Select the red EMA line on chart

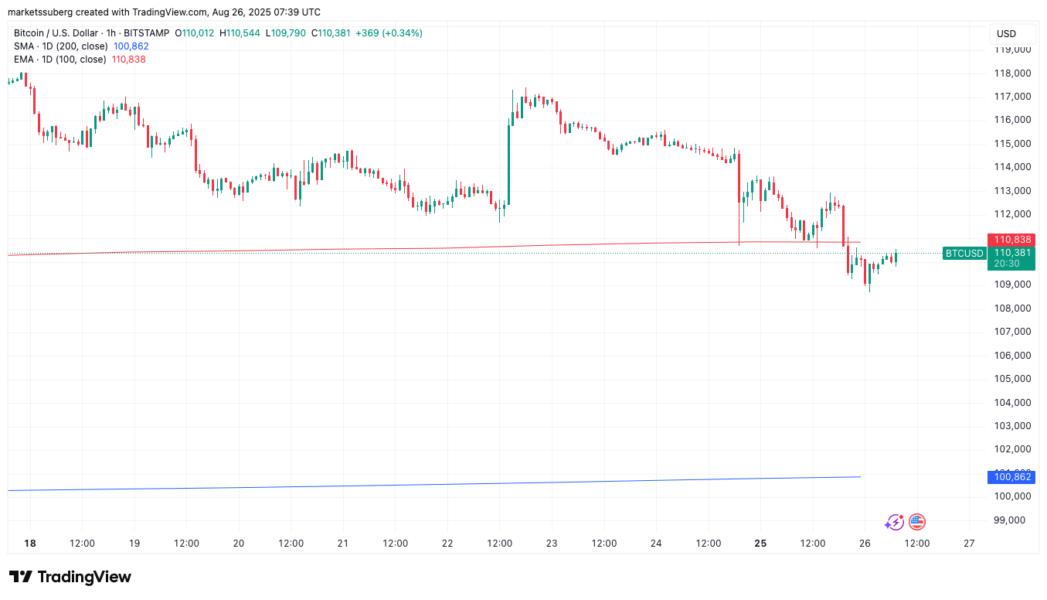[400, 248]
